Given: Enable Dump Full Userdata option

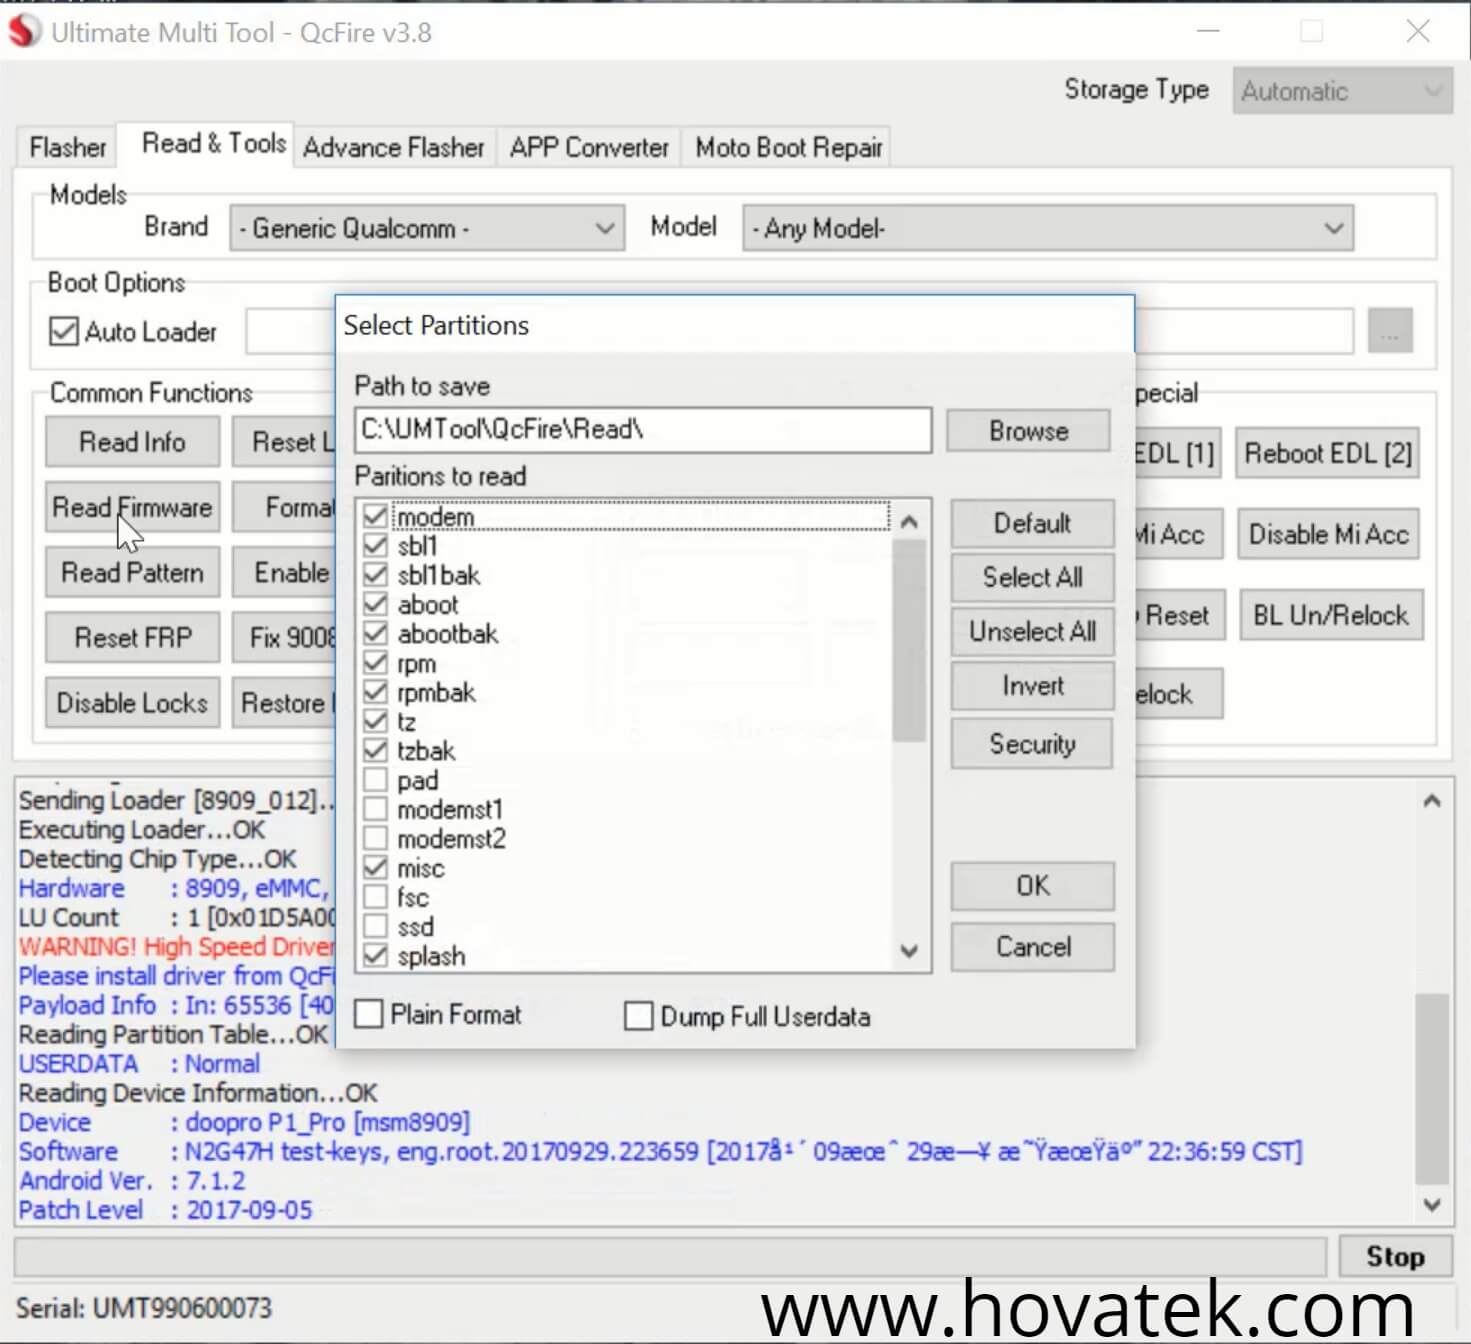Looking at the screenshot, I should point(638,1016).
